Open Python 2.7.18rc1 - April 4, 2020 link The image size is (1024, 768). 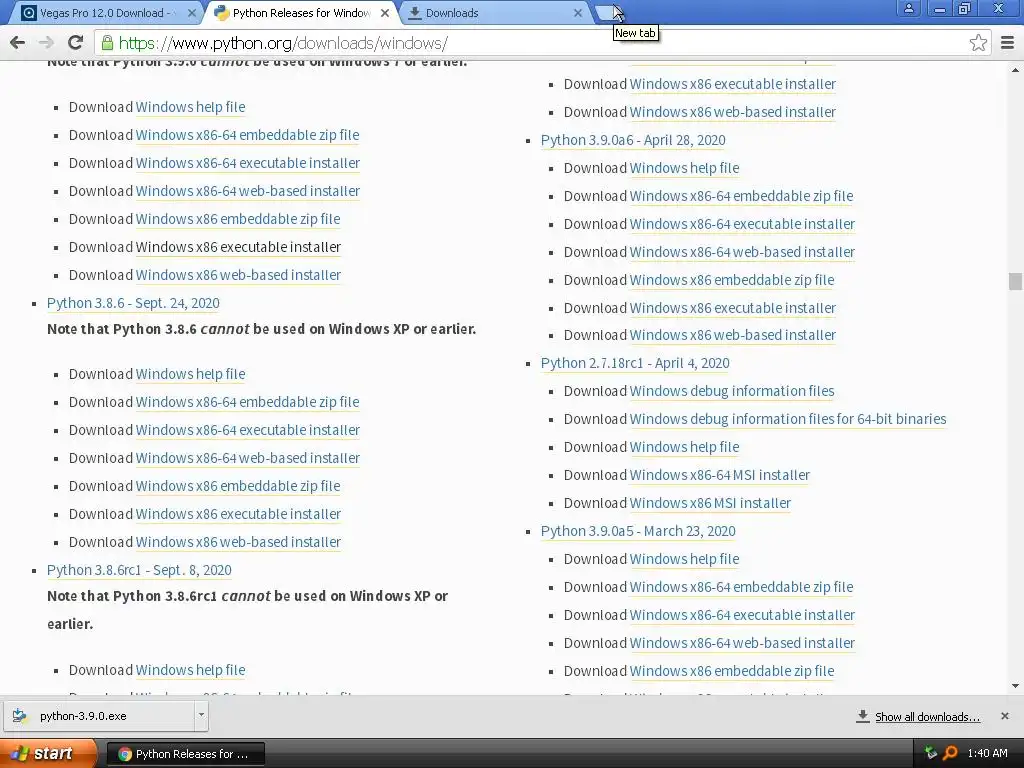635,363
